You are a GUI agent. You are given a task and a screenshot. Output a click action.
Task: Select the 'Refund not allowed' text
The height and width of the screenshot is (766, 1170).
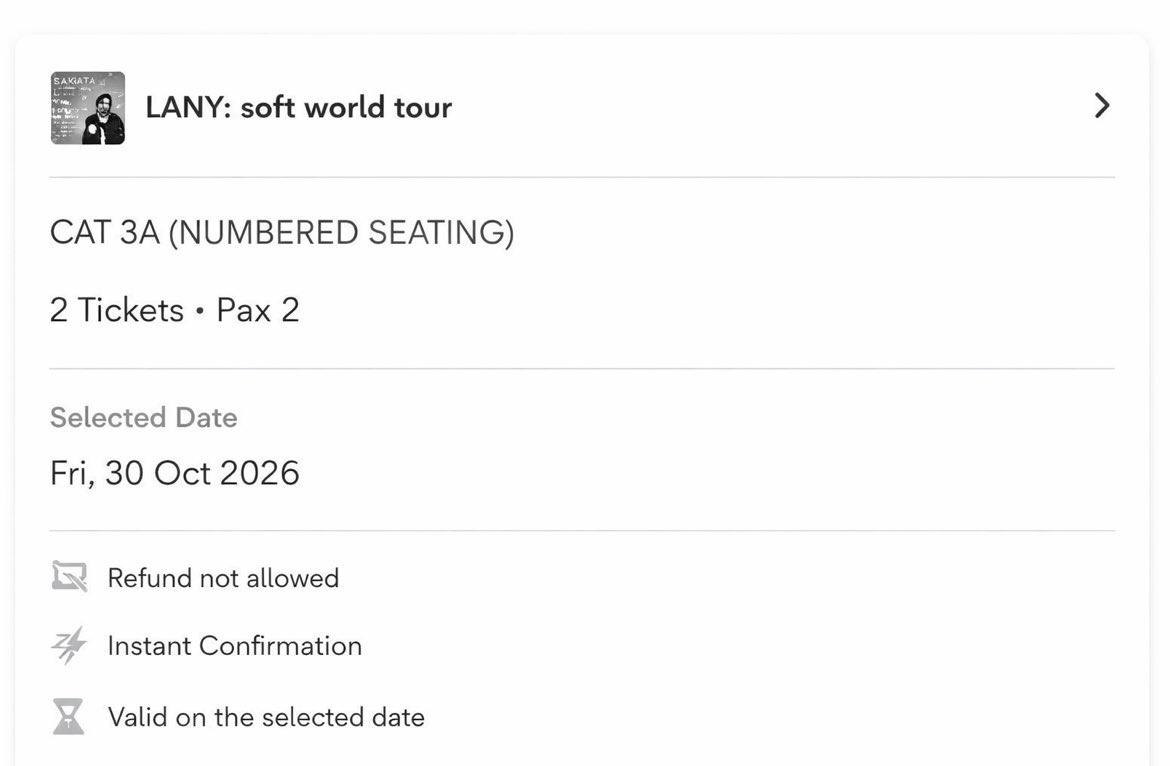click(x=223, y=578)
